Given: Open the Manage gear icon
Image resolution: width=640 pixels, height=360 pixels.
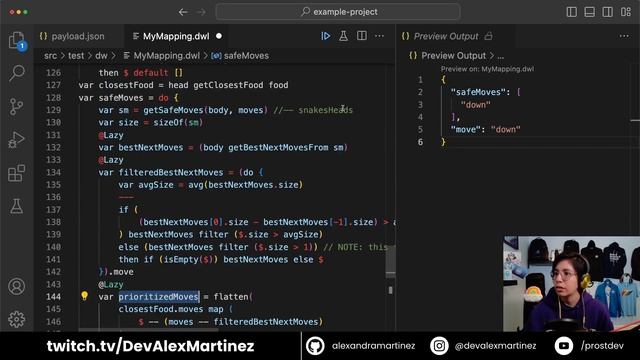Looking at the screenshot, I should tap(17, 319).
